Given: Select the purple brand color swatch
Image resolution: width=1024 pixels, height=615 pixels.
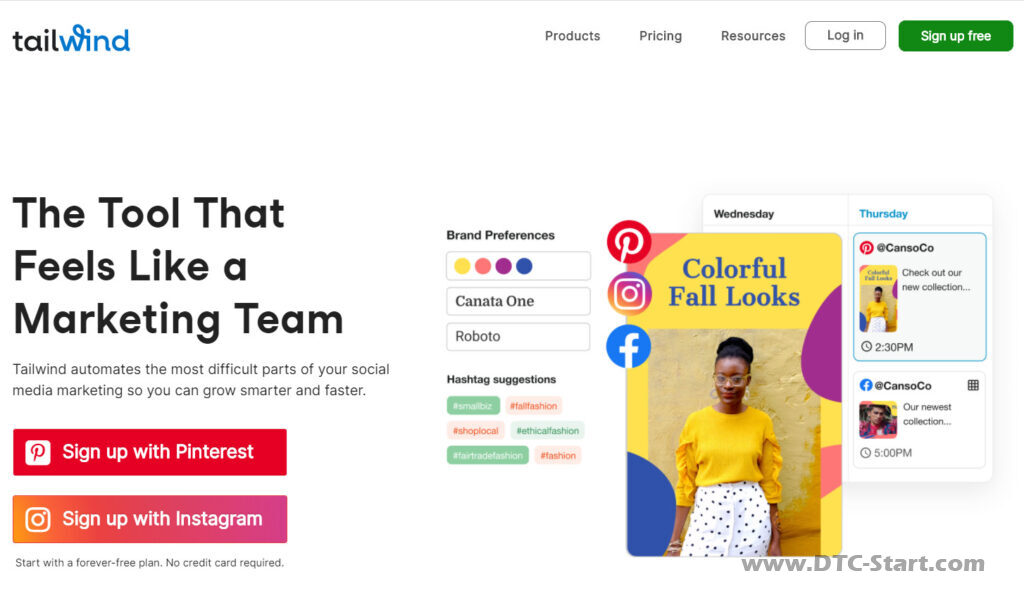Looking at the screenshot, I should click(504, 266).
